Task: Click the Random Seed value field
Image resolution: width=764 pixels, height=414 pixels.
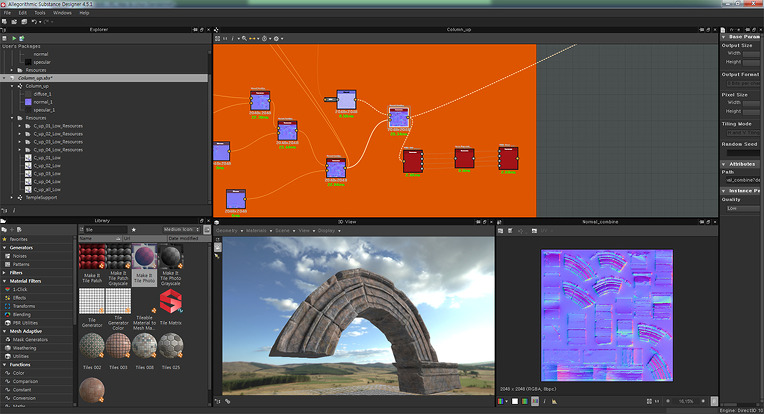Action: (743, 153)
